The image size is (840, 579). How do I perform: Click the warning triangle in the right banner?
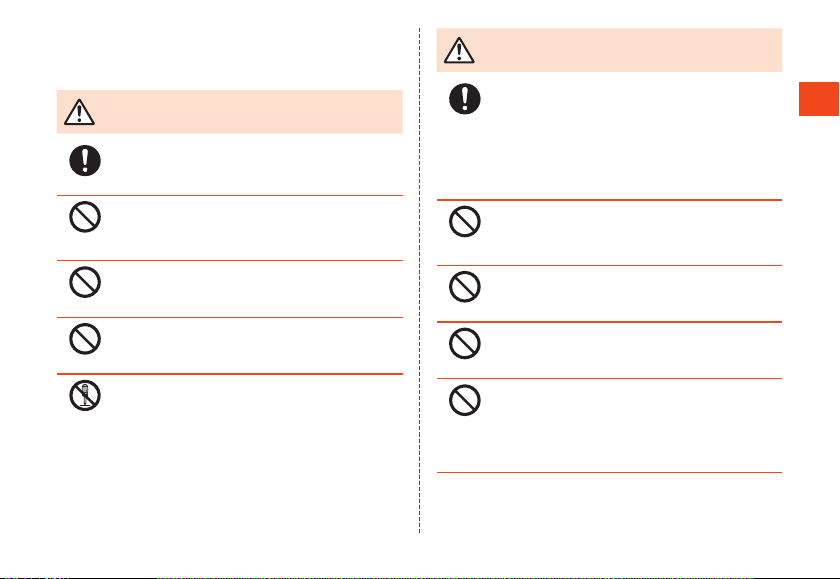459,50
